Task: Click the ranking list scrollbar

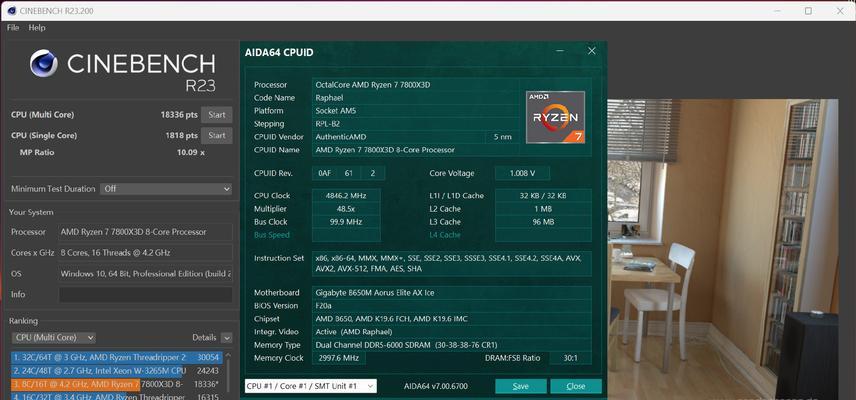Action: [x=228, y=375]
